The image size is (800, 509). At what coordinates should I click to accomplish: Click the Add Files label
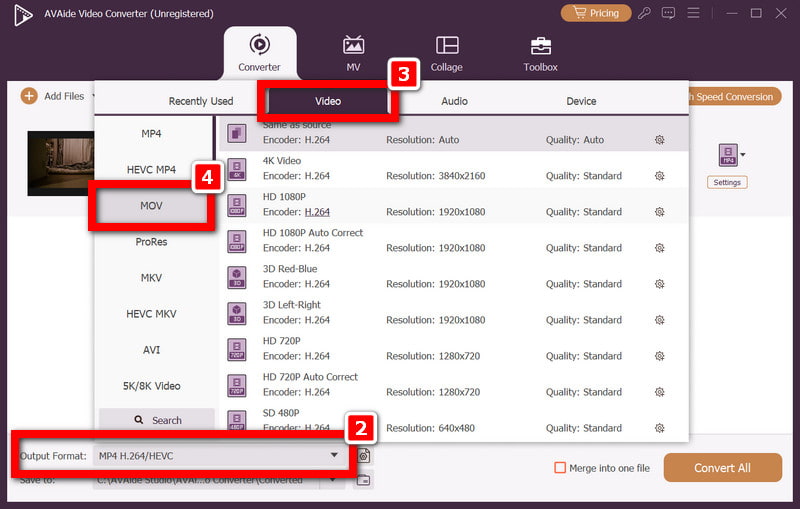pyautogui.click(x=64, y=96)
